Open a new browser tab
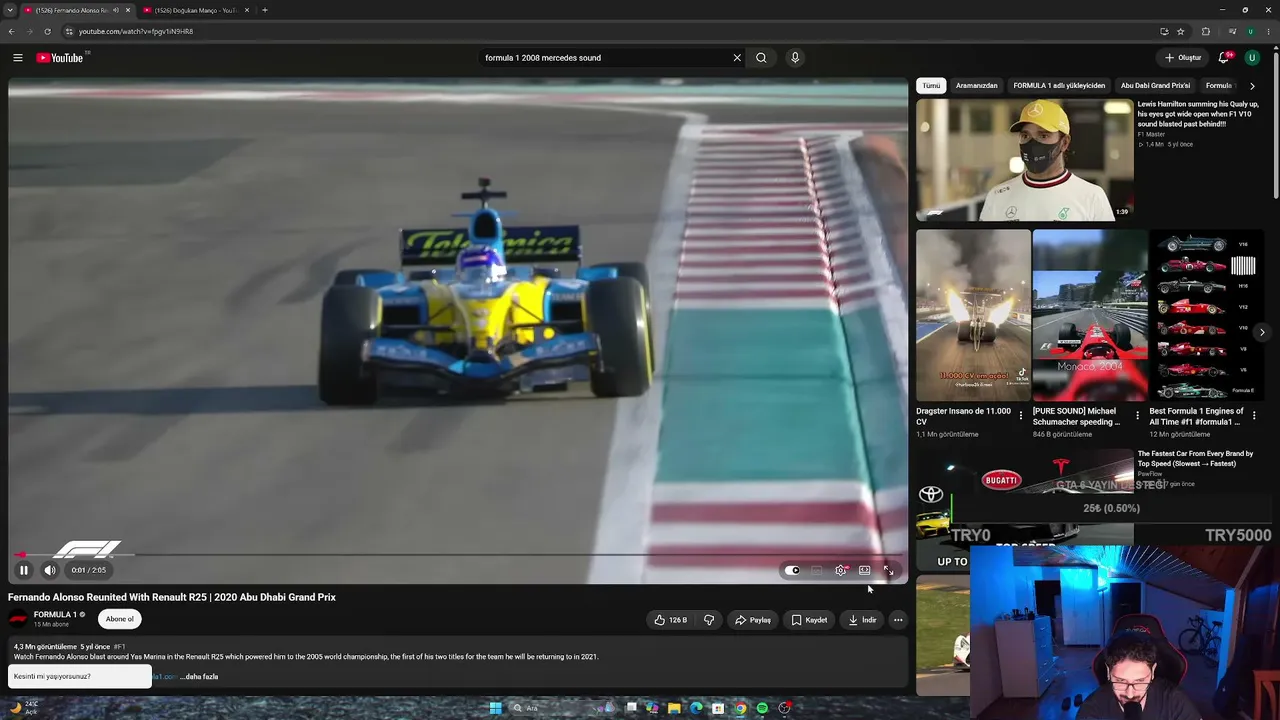The width and height of the screenshot is (1280, 720). [265, 10]
